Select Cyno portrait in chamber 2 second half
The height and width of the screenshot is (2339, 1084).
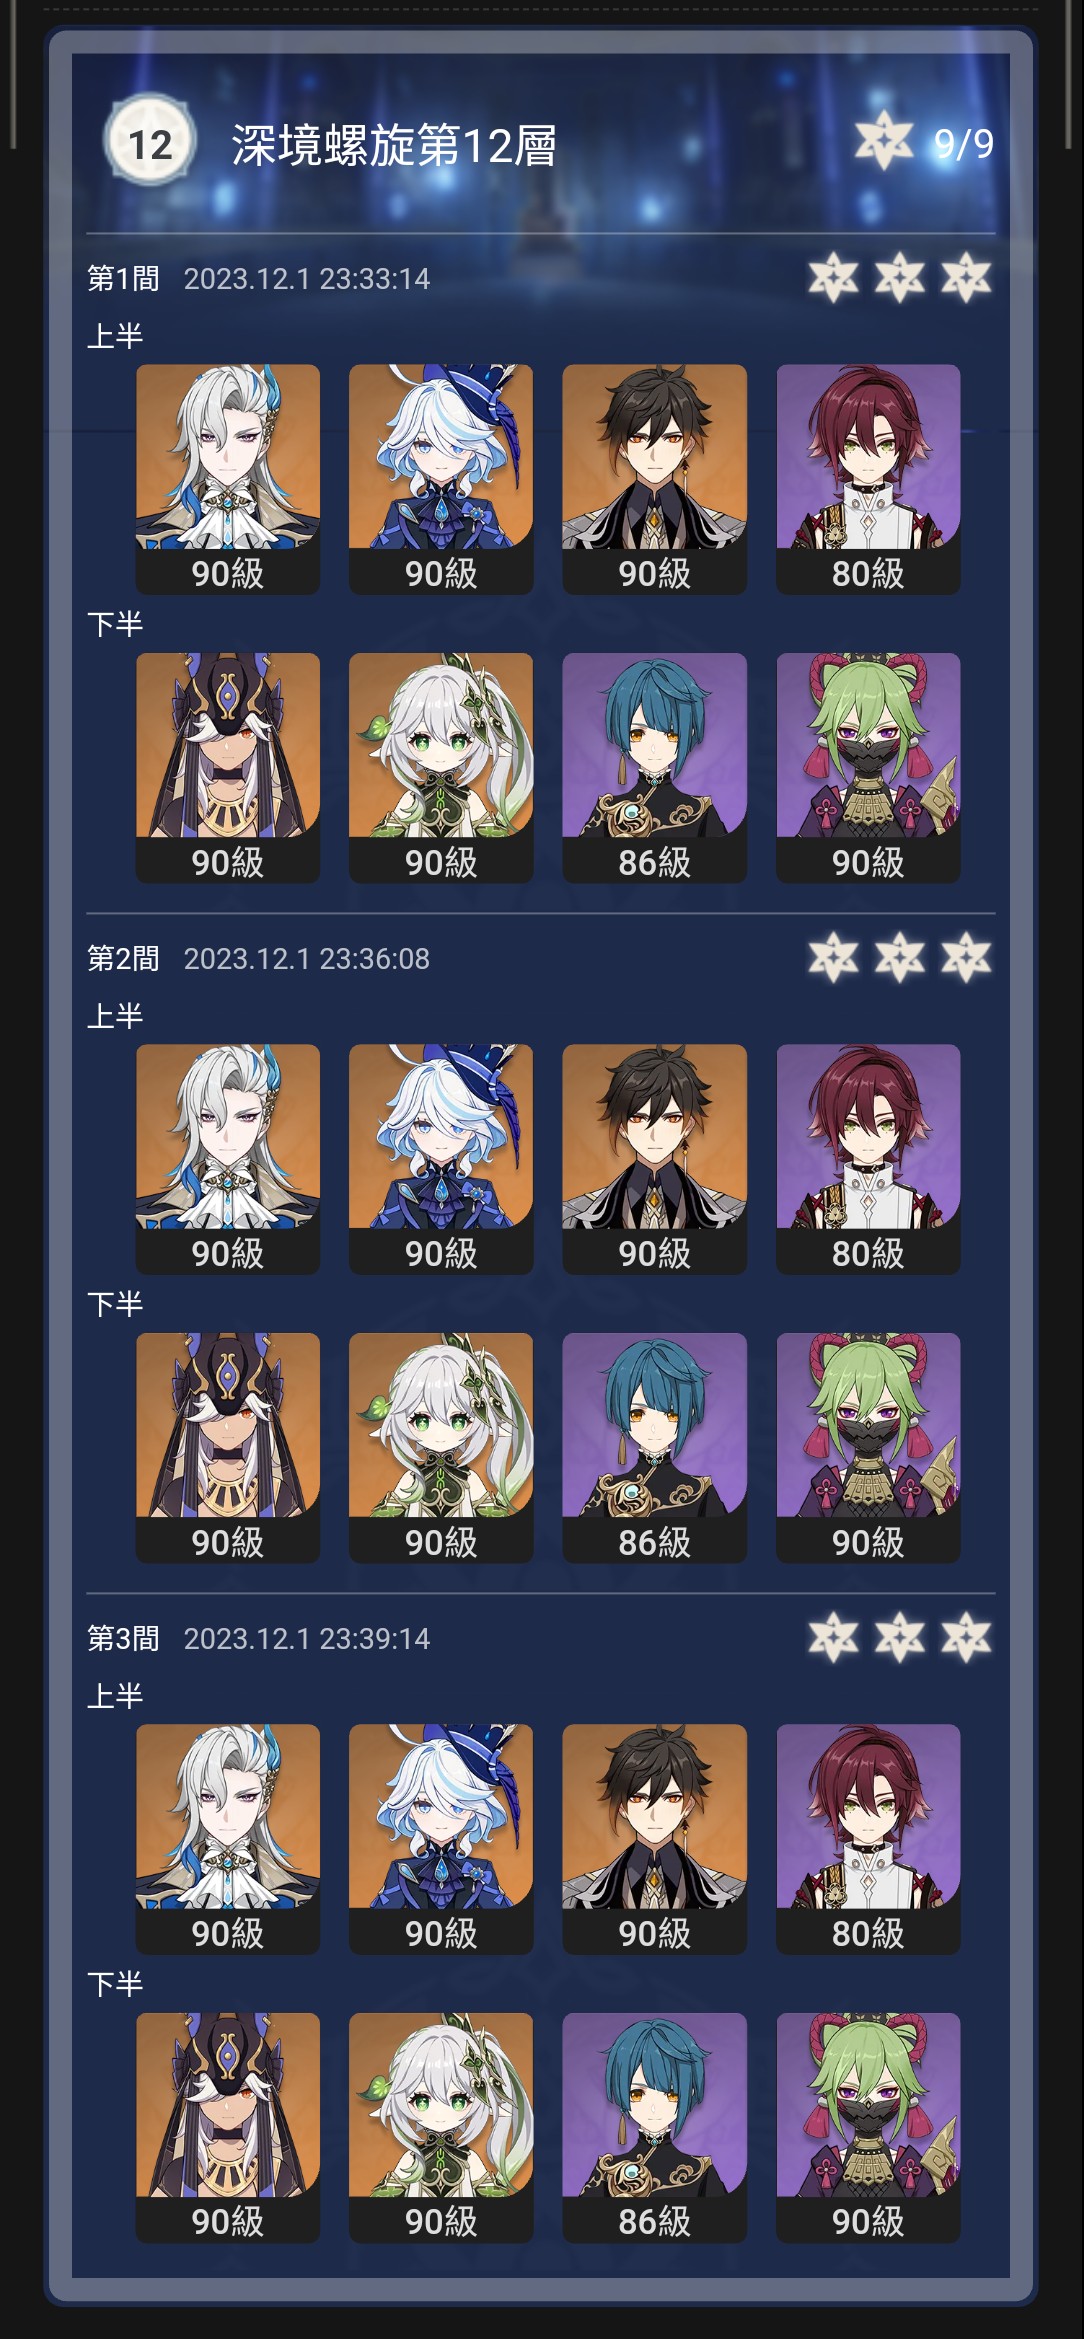click(x=228, y=1448)
